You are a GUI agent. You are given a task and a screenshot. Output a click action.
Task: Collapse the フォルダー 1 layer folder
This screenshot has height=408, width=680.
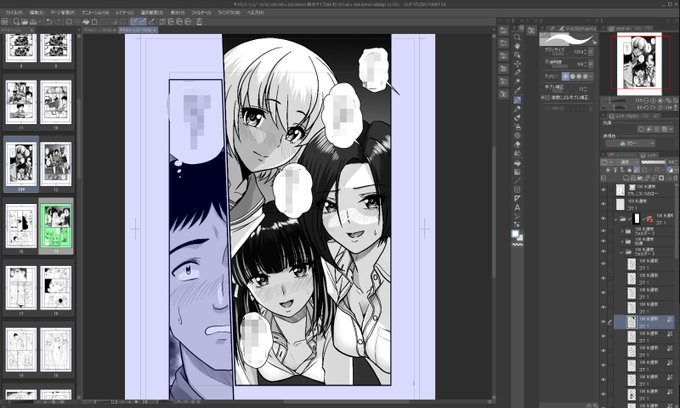pyautogui.click(x=622, y=252)
